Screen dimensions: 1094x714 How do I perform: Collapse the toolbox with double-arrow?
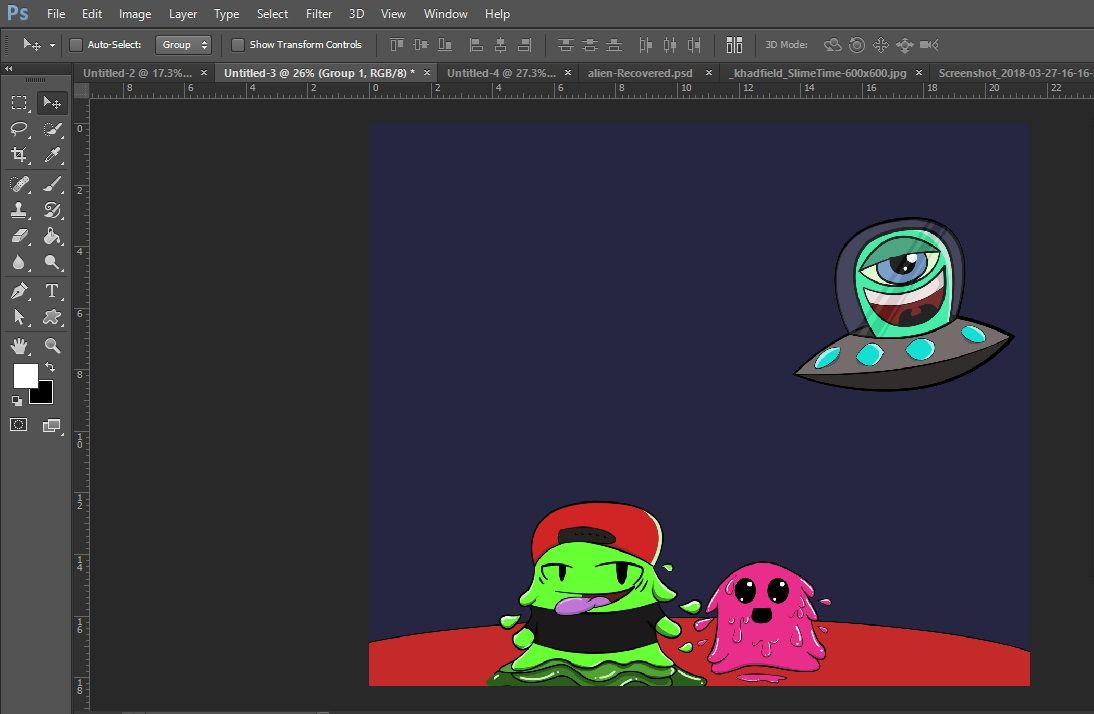(9, 68)
